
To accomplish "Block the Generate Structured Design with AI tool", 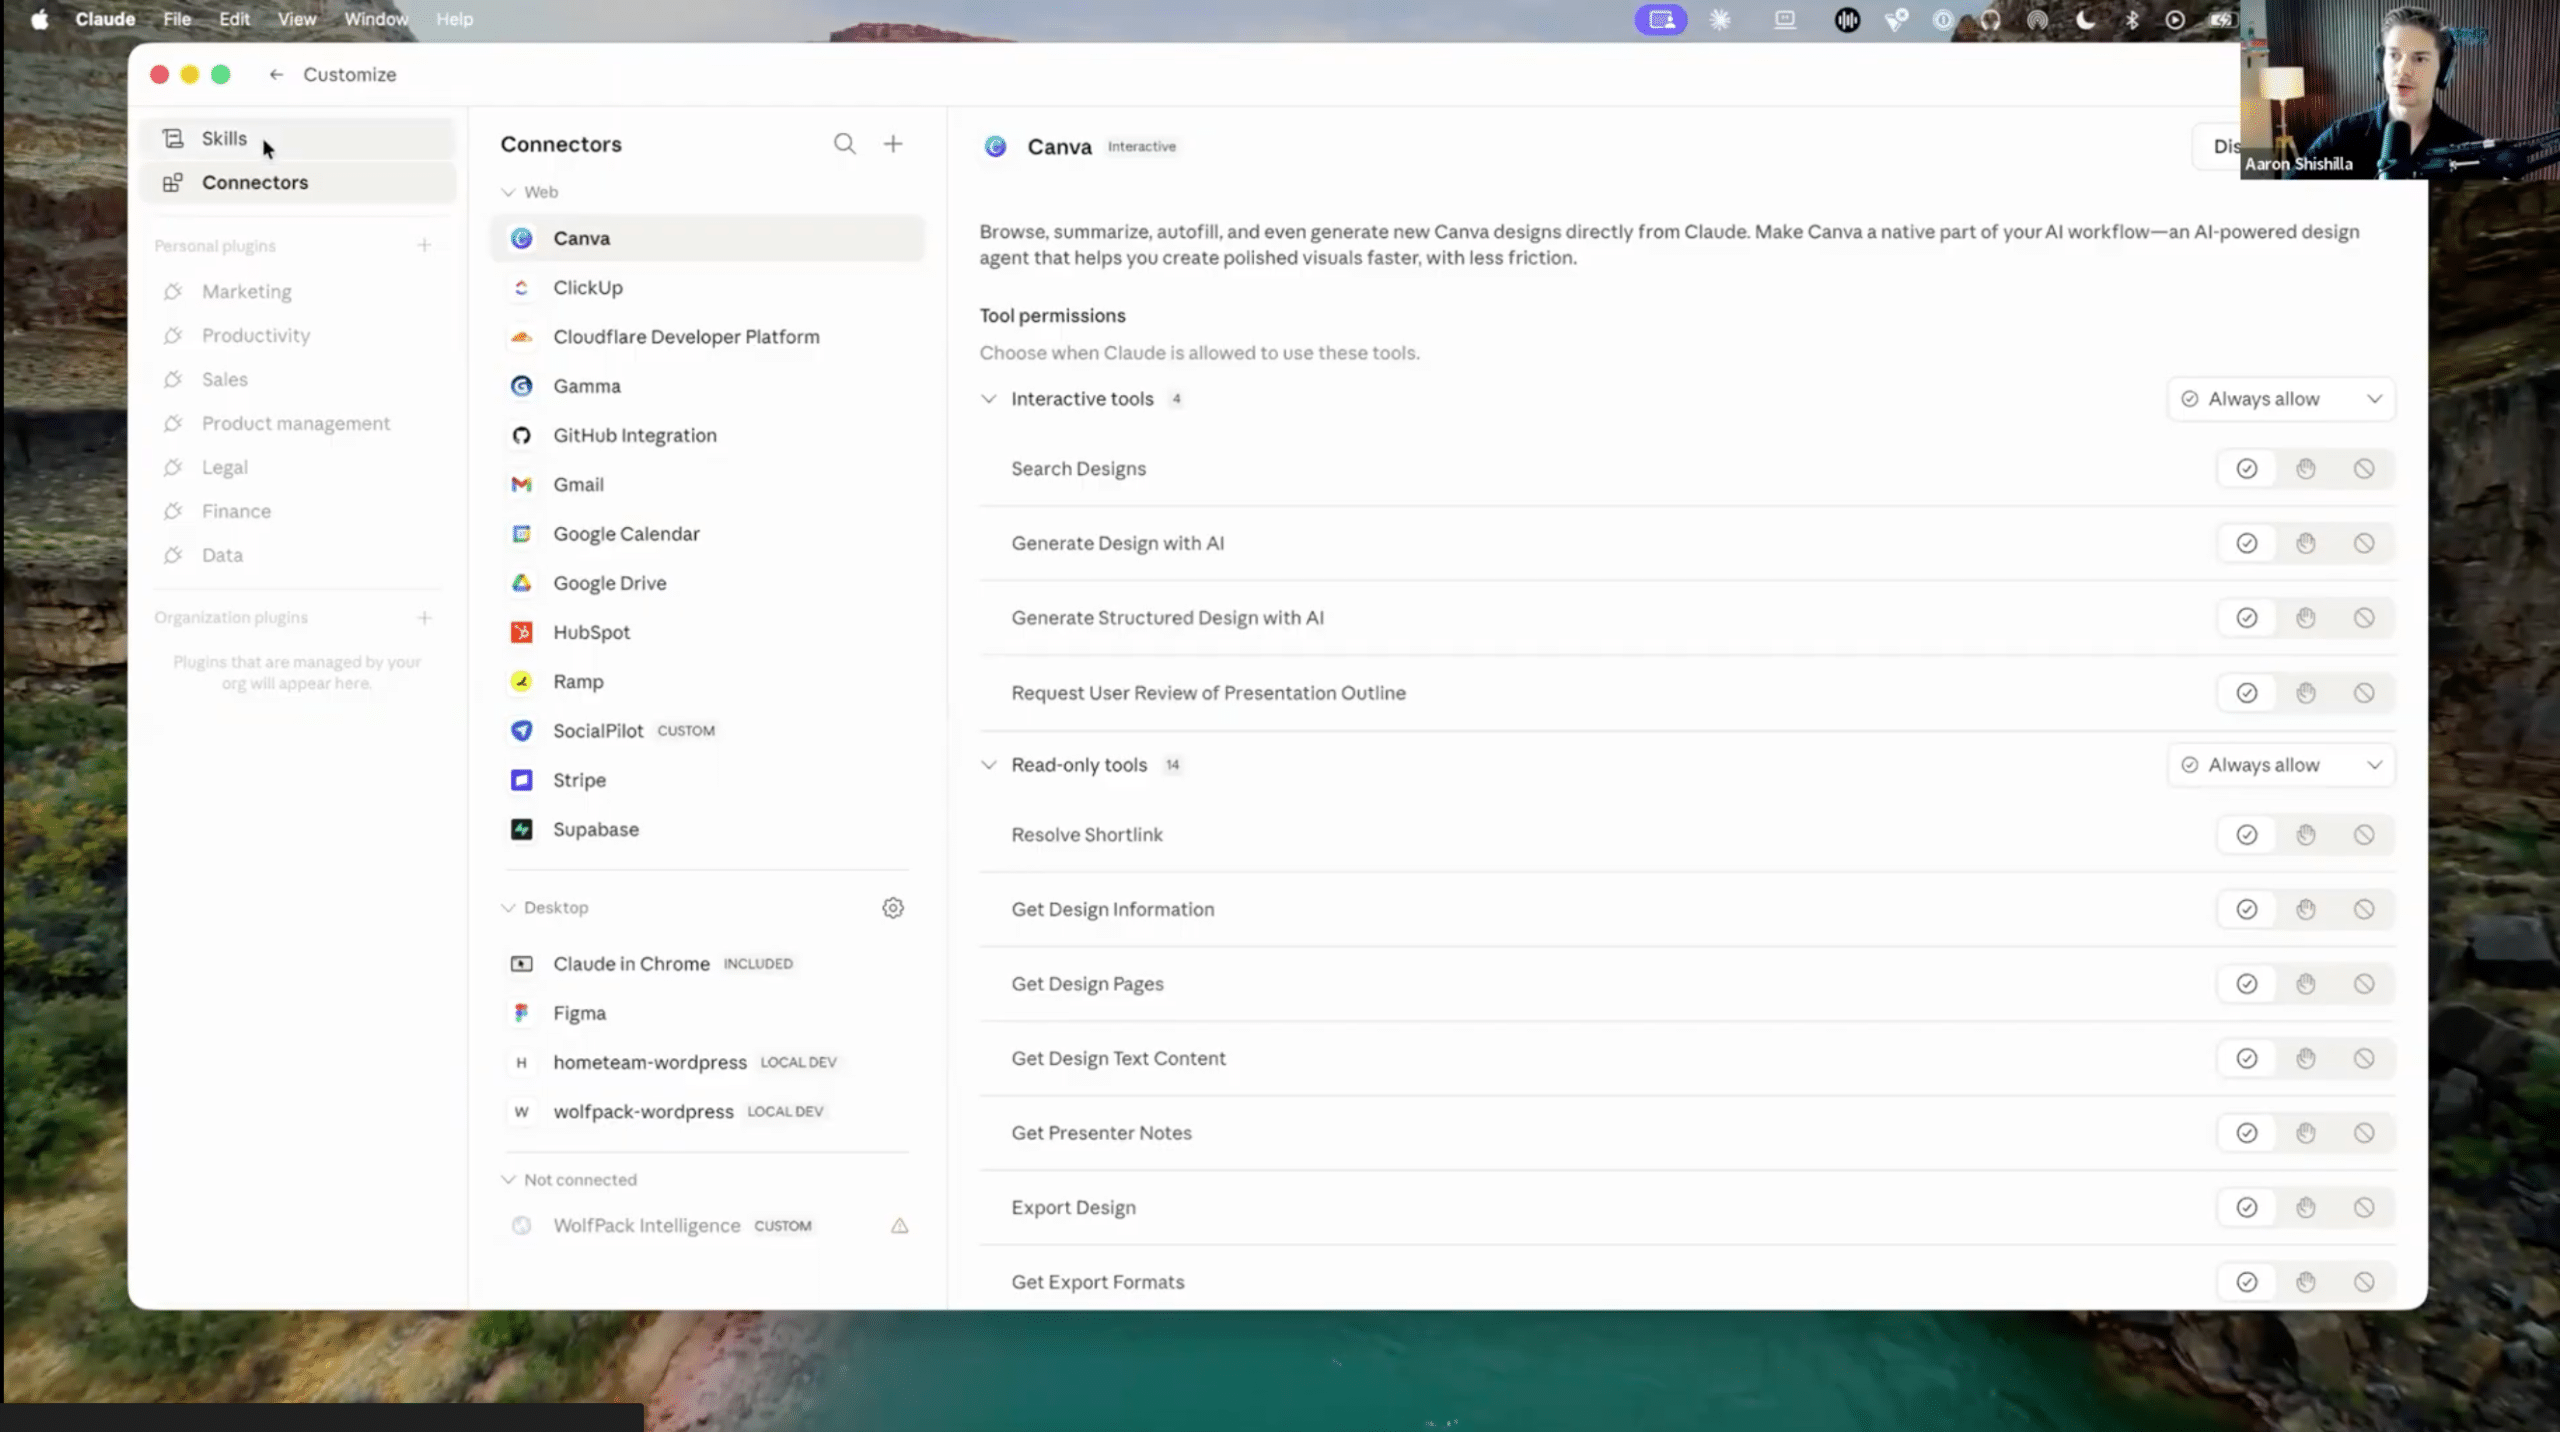I will (x=2364, y=618).
